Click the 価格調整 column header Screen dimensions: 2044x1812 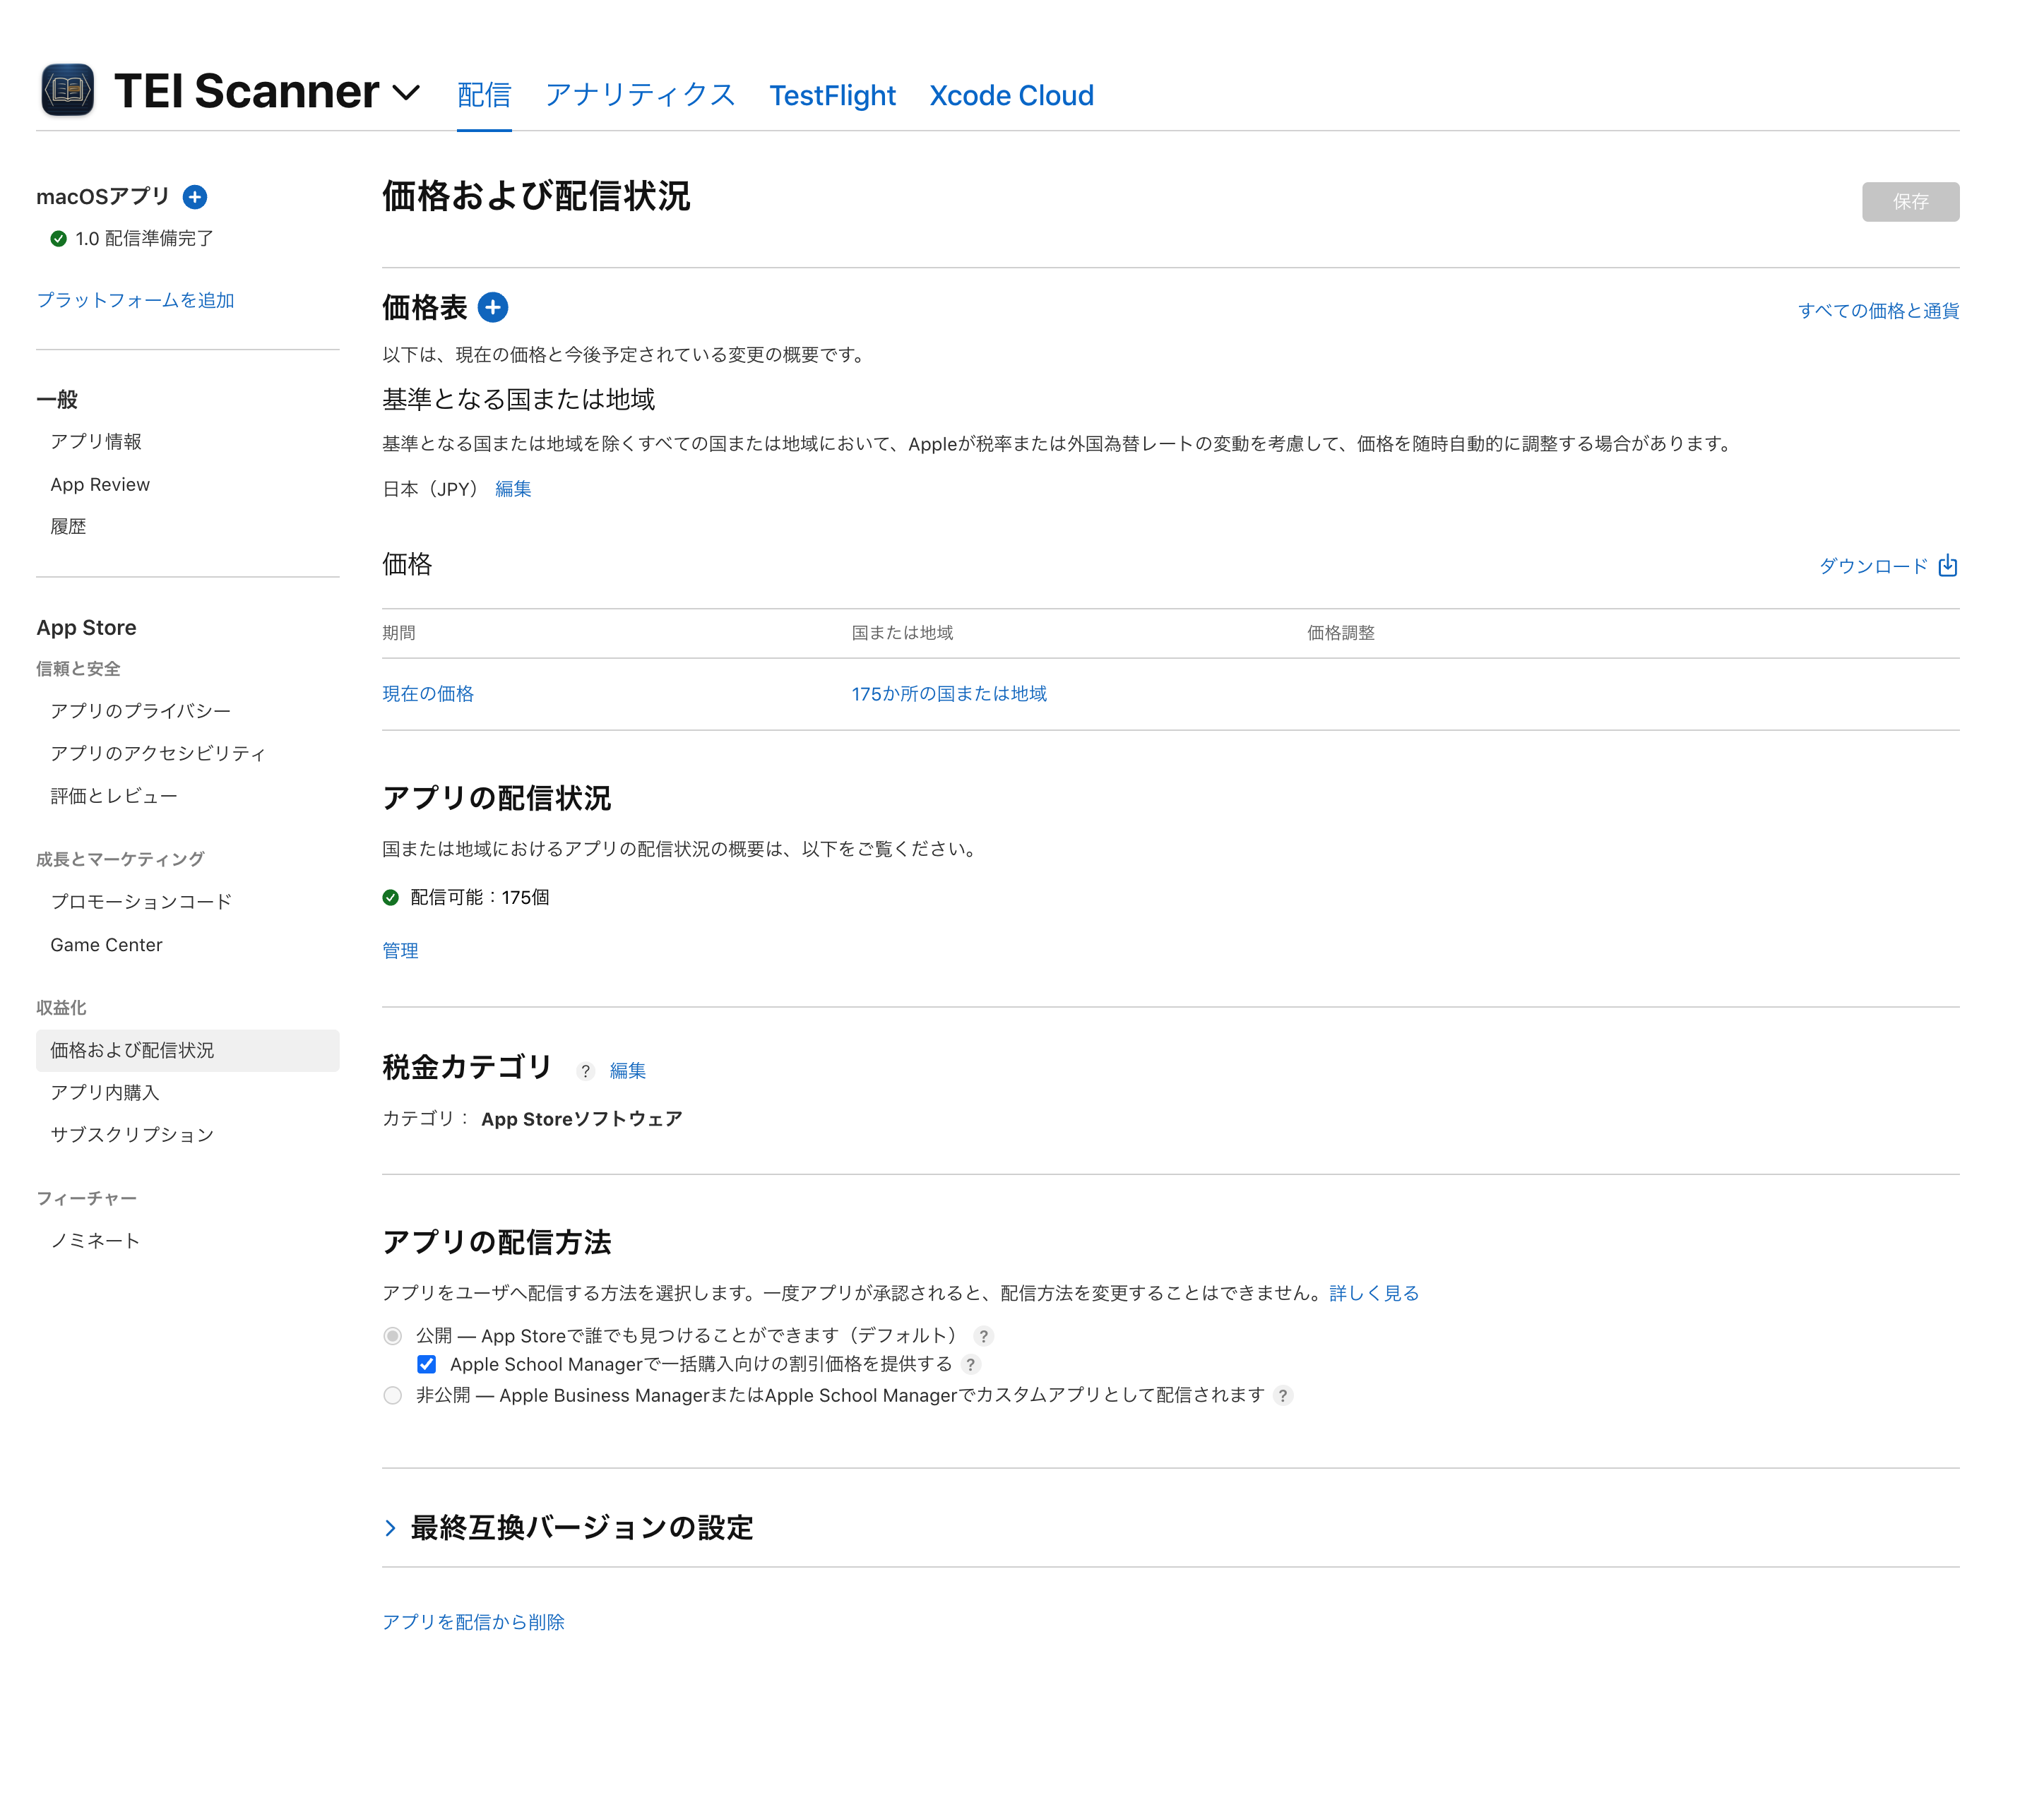[1341, 633]
